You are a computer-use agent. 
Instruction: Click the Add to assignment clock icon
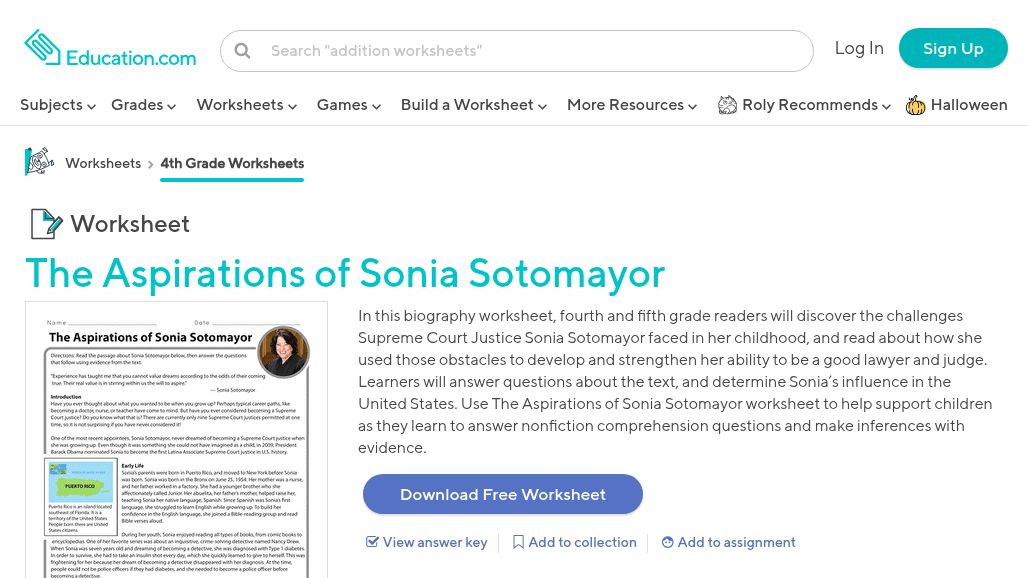[668, 542]
